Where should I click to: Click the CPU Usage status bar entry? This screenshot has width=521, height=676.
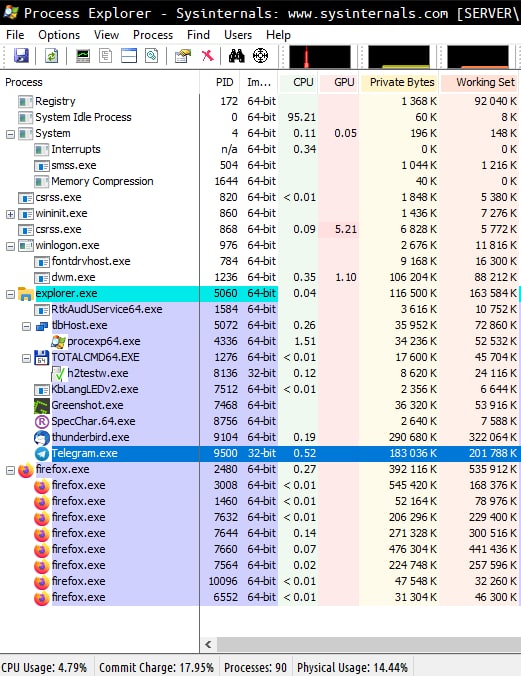click(44, 667)
